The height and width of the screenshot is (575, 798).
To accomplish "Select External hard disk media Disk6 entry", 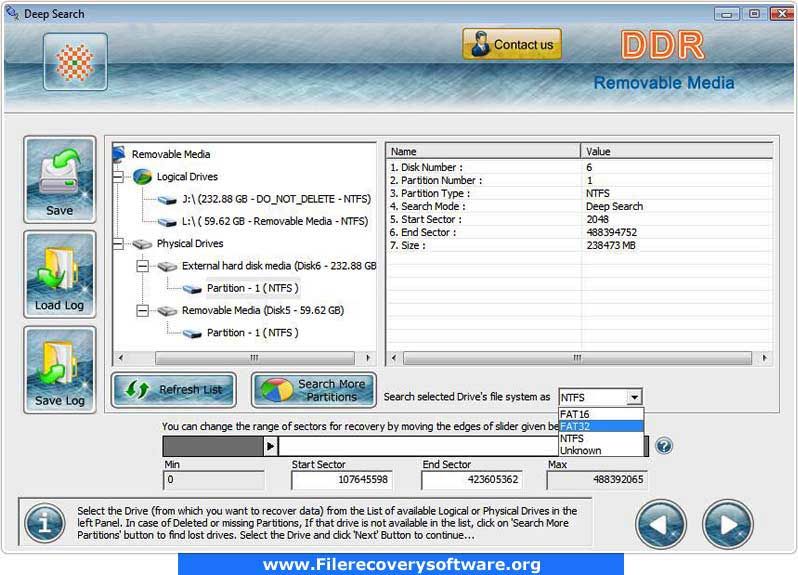I will 279,266.
